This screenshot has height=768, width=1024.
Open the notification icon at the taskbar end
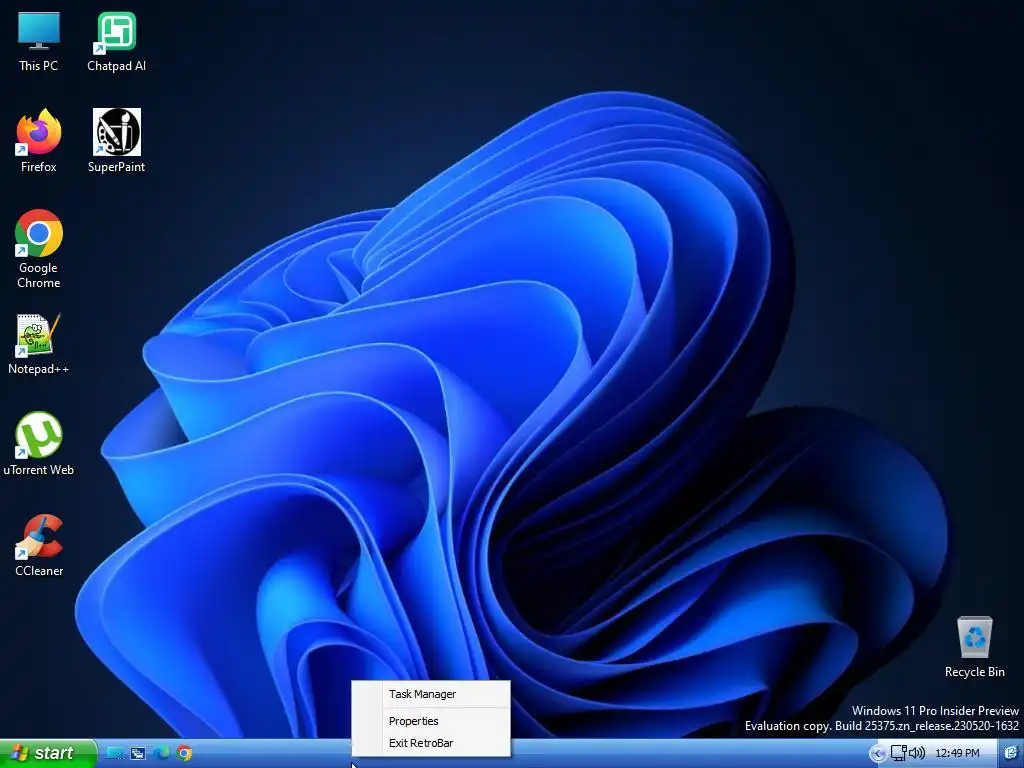click(1012, 754)
